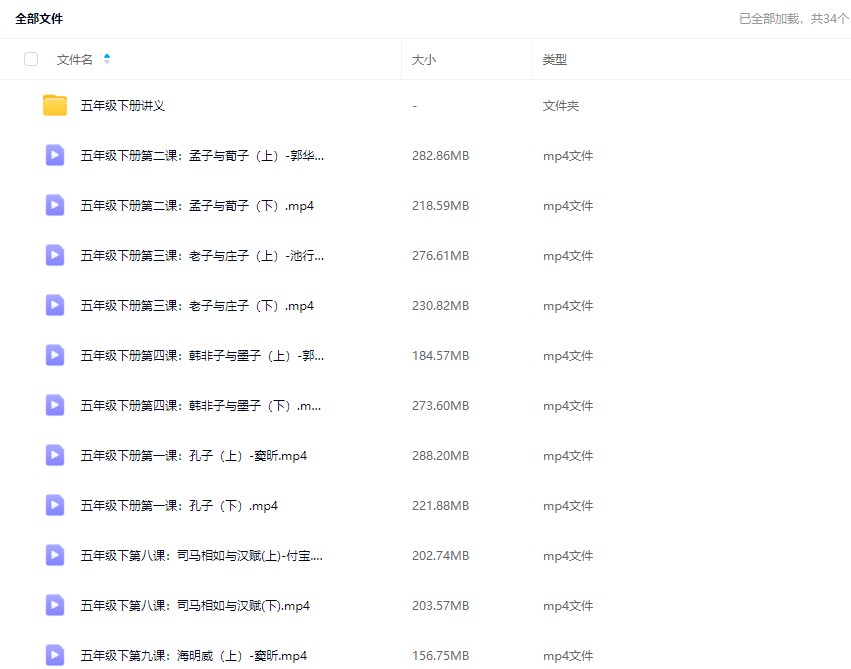Open the 五年级下册讲义 folder icon

coord(55,105)
